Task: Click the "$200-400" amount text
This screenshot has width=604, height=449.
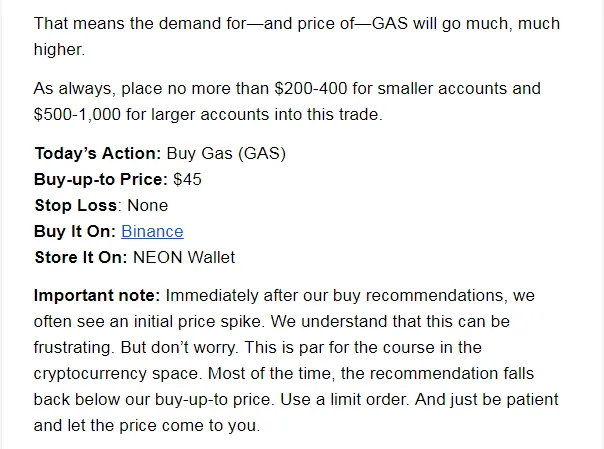Action: click(311, 89)
